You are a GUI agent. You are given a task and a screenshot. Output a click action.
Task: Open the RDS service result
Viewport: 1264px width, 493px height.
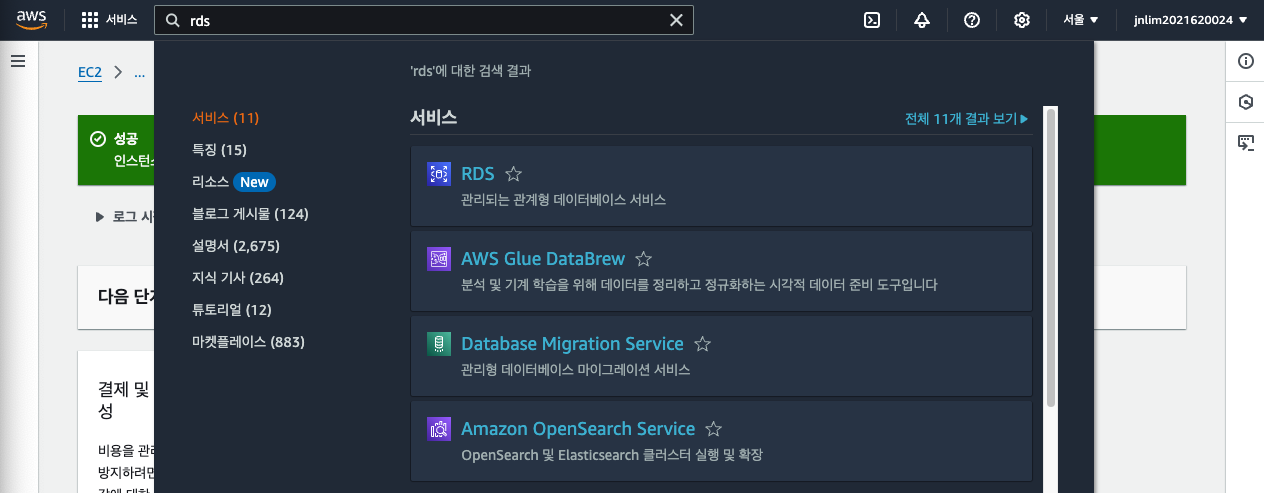point(478,174)
